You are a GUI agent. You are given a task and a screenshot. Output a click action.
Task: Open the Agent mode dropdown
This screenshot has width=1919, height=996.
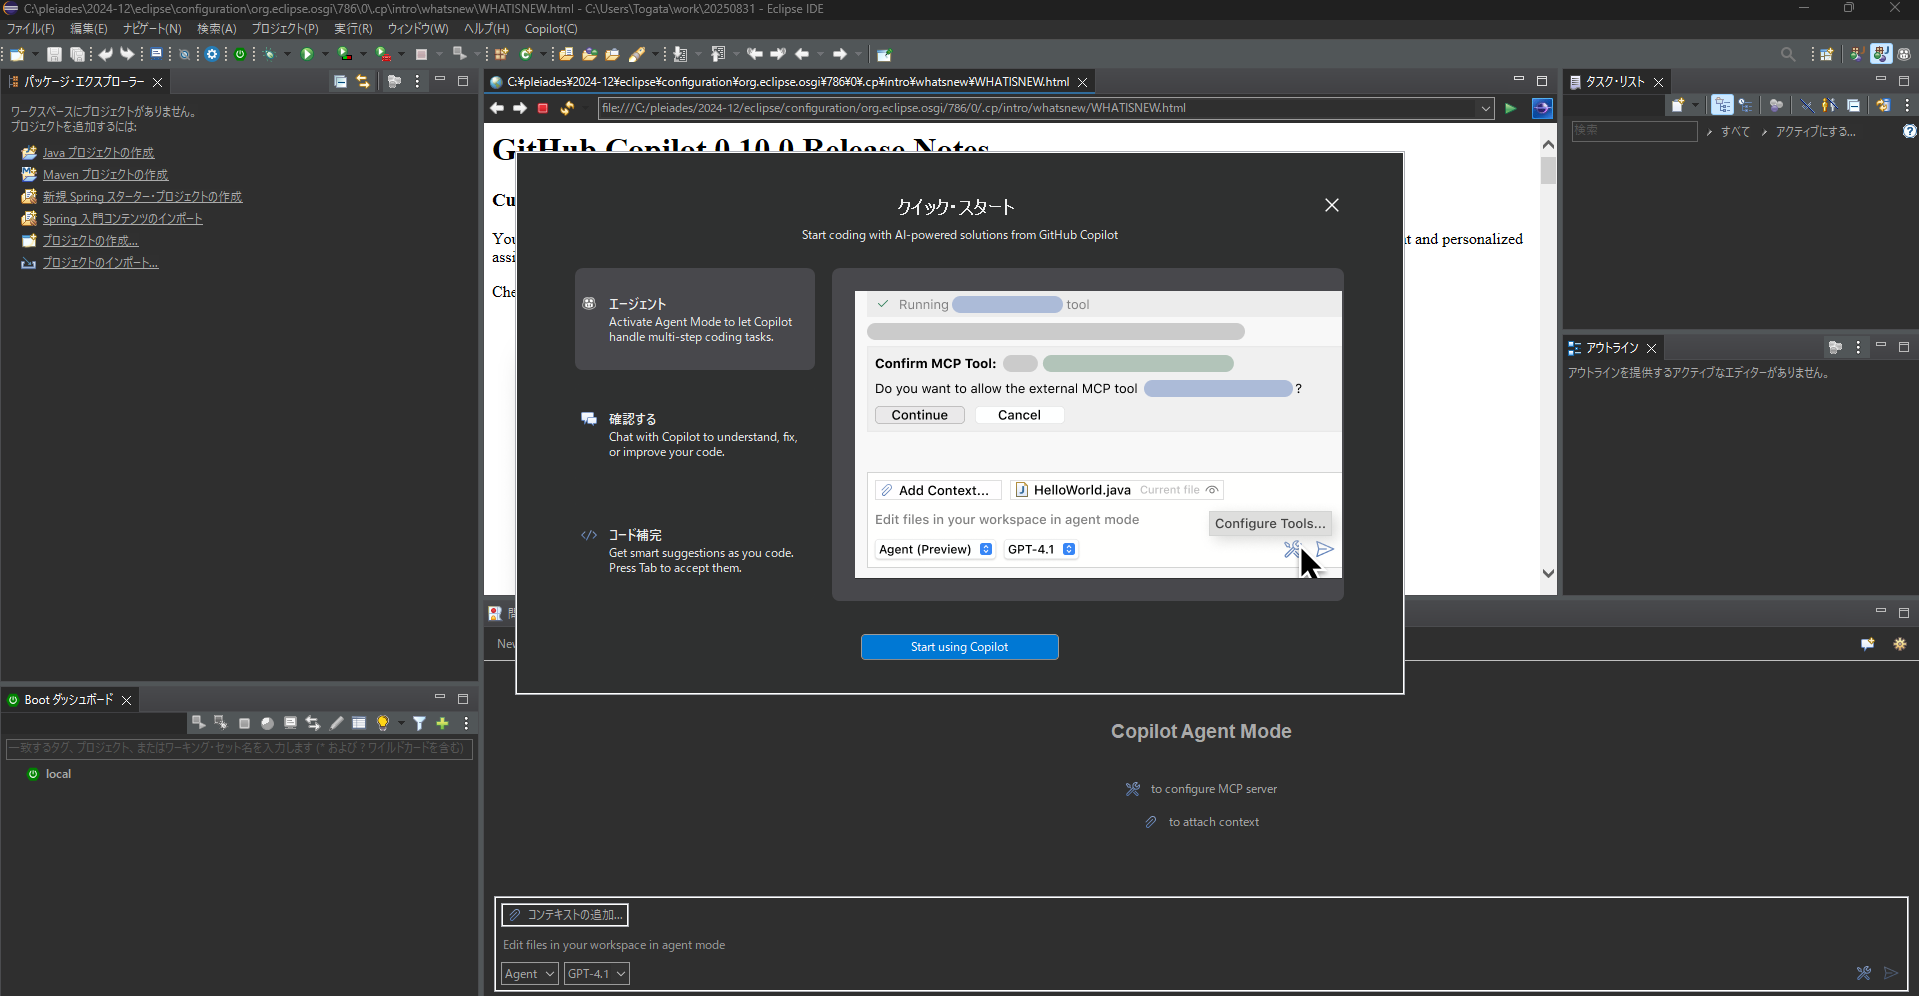pyautogui.click(x=529, y=973)
